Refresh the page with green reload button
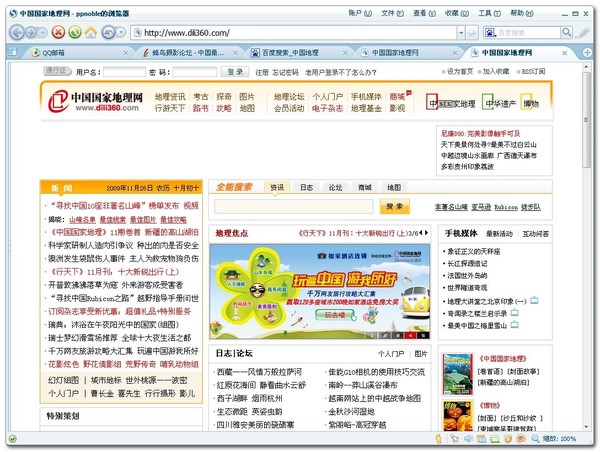Viewport: 600px width, 452px height. click(75, 33)
